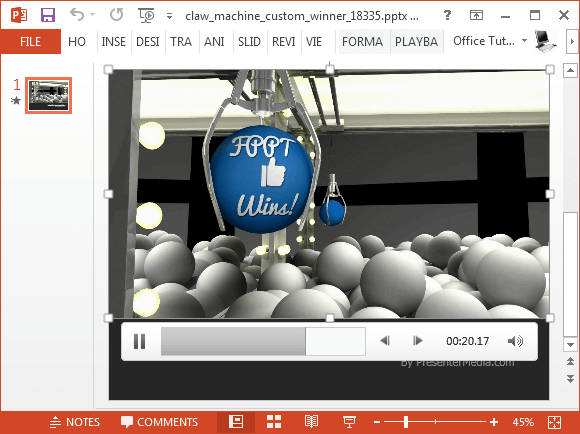This screenshot has width=580, height=434.
Task: Click the vertical scrollbar thumb
Action: pos(570,274)
